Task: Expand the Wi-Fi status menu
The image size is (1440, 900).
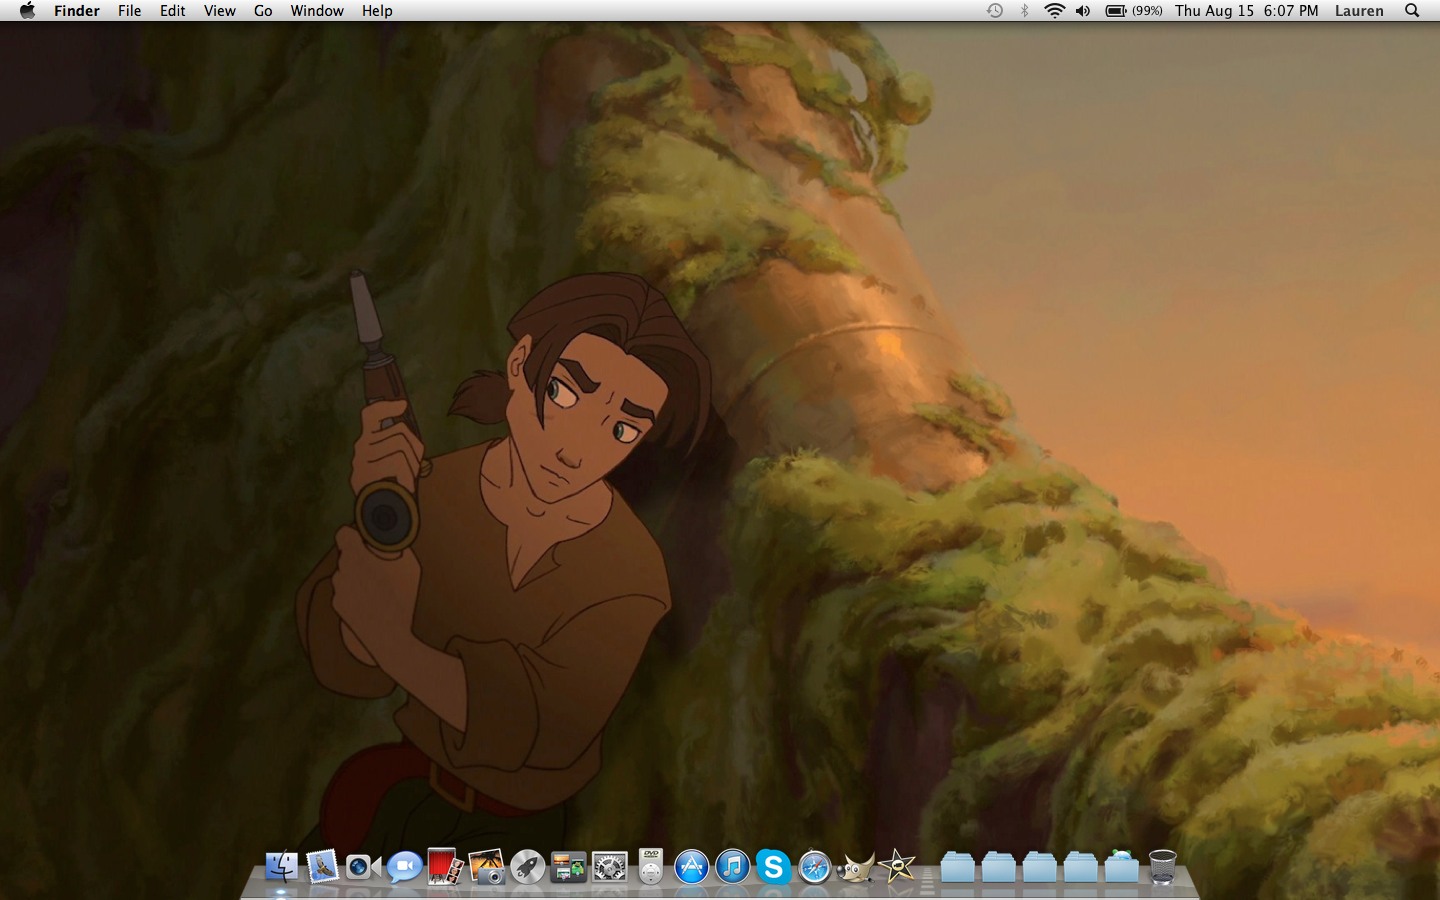Action: (1054, 11)
